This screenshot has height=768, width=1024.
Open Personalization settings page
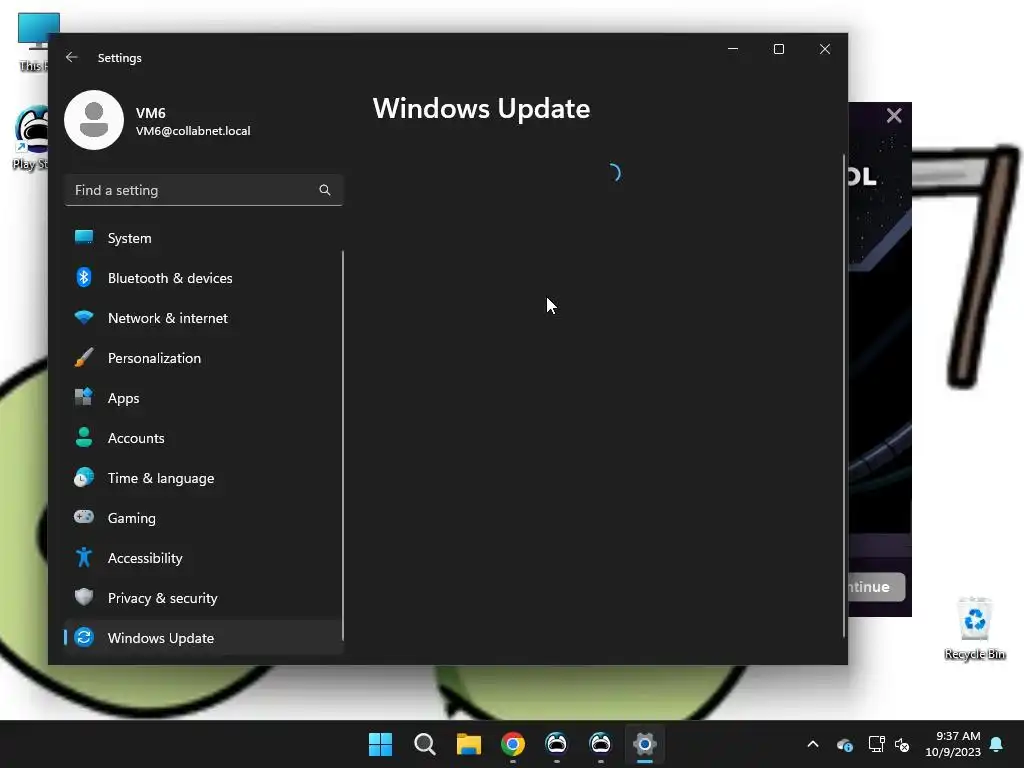click(203, 358)
